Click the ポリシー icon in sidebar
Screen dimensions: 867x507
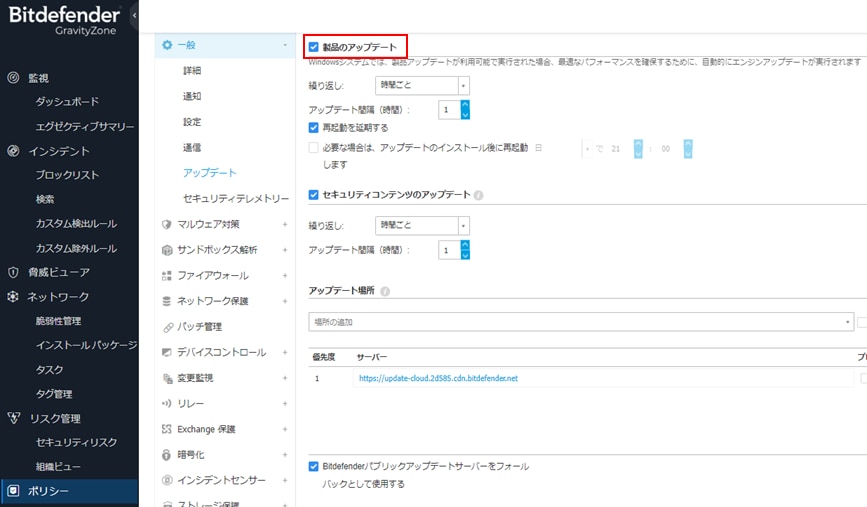(x=13, y=490)
